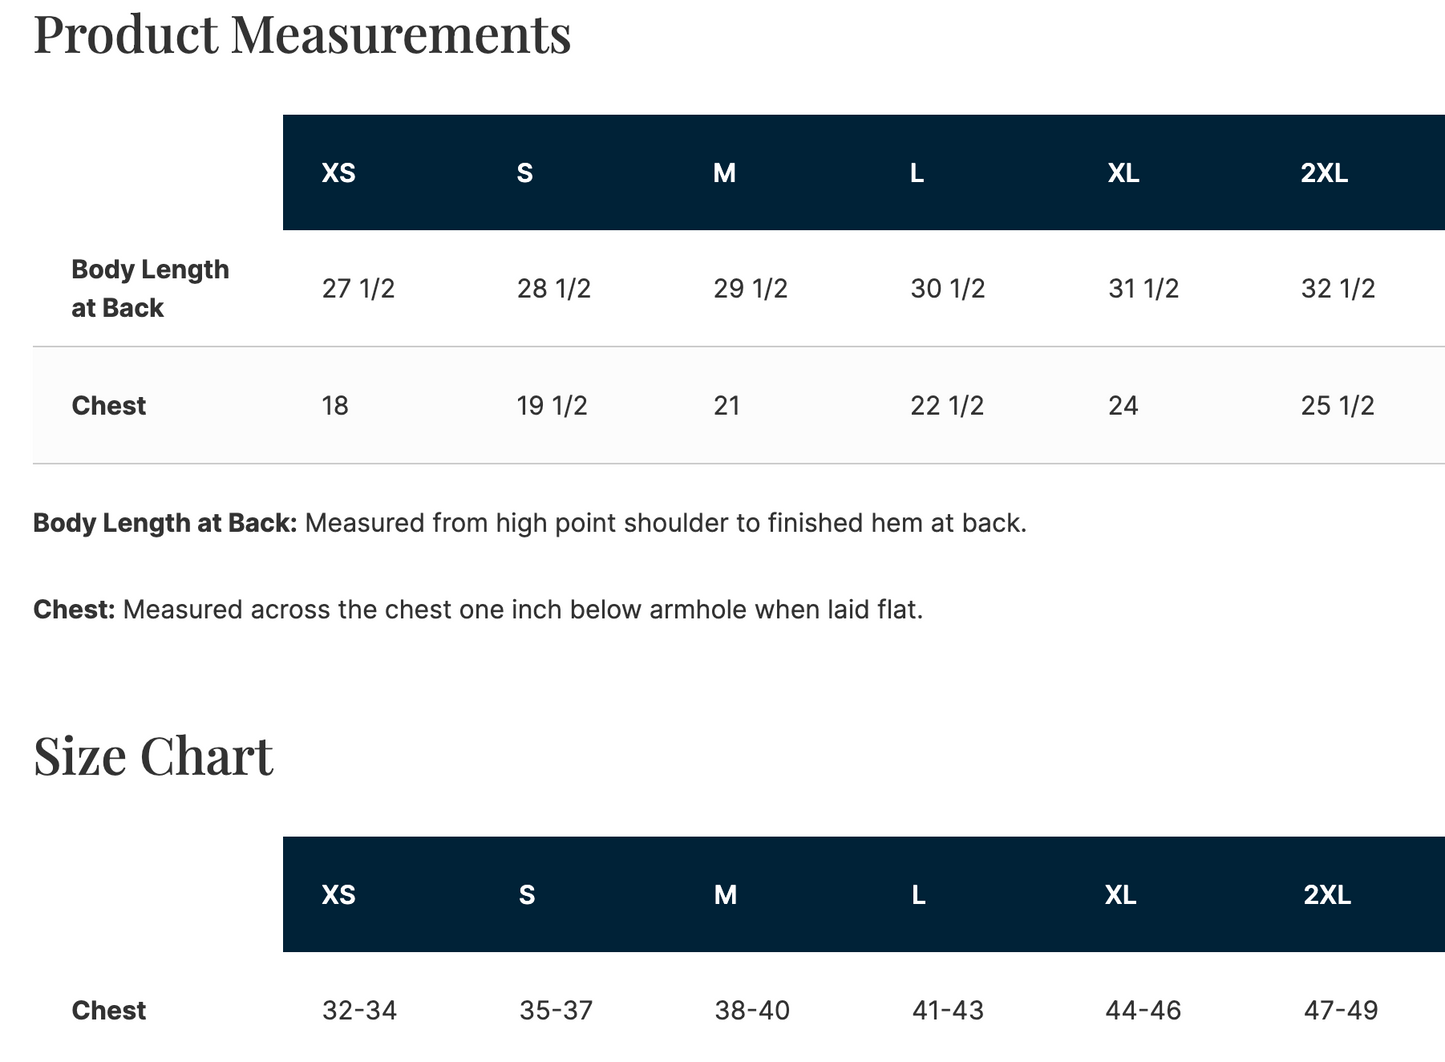
Task: Click the Body Length at Back definition text
Action: point(530,523)
